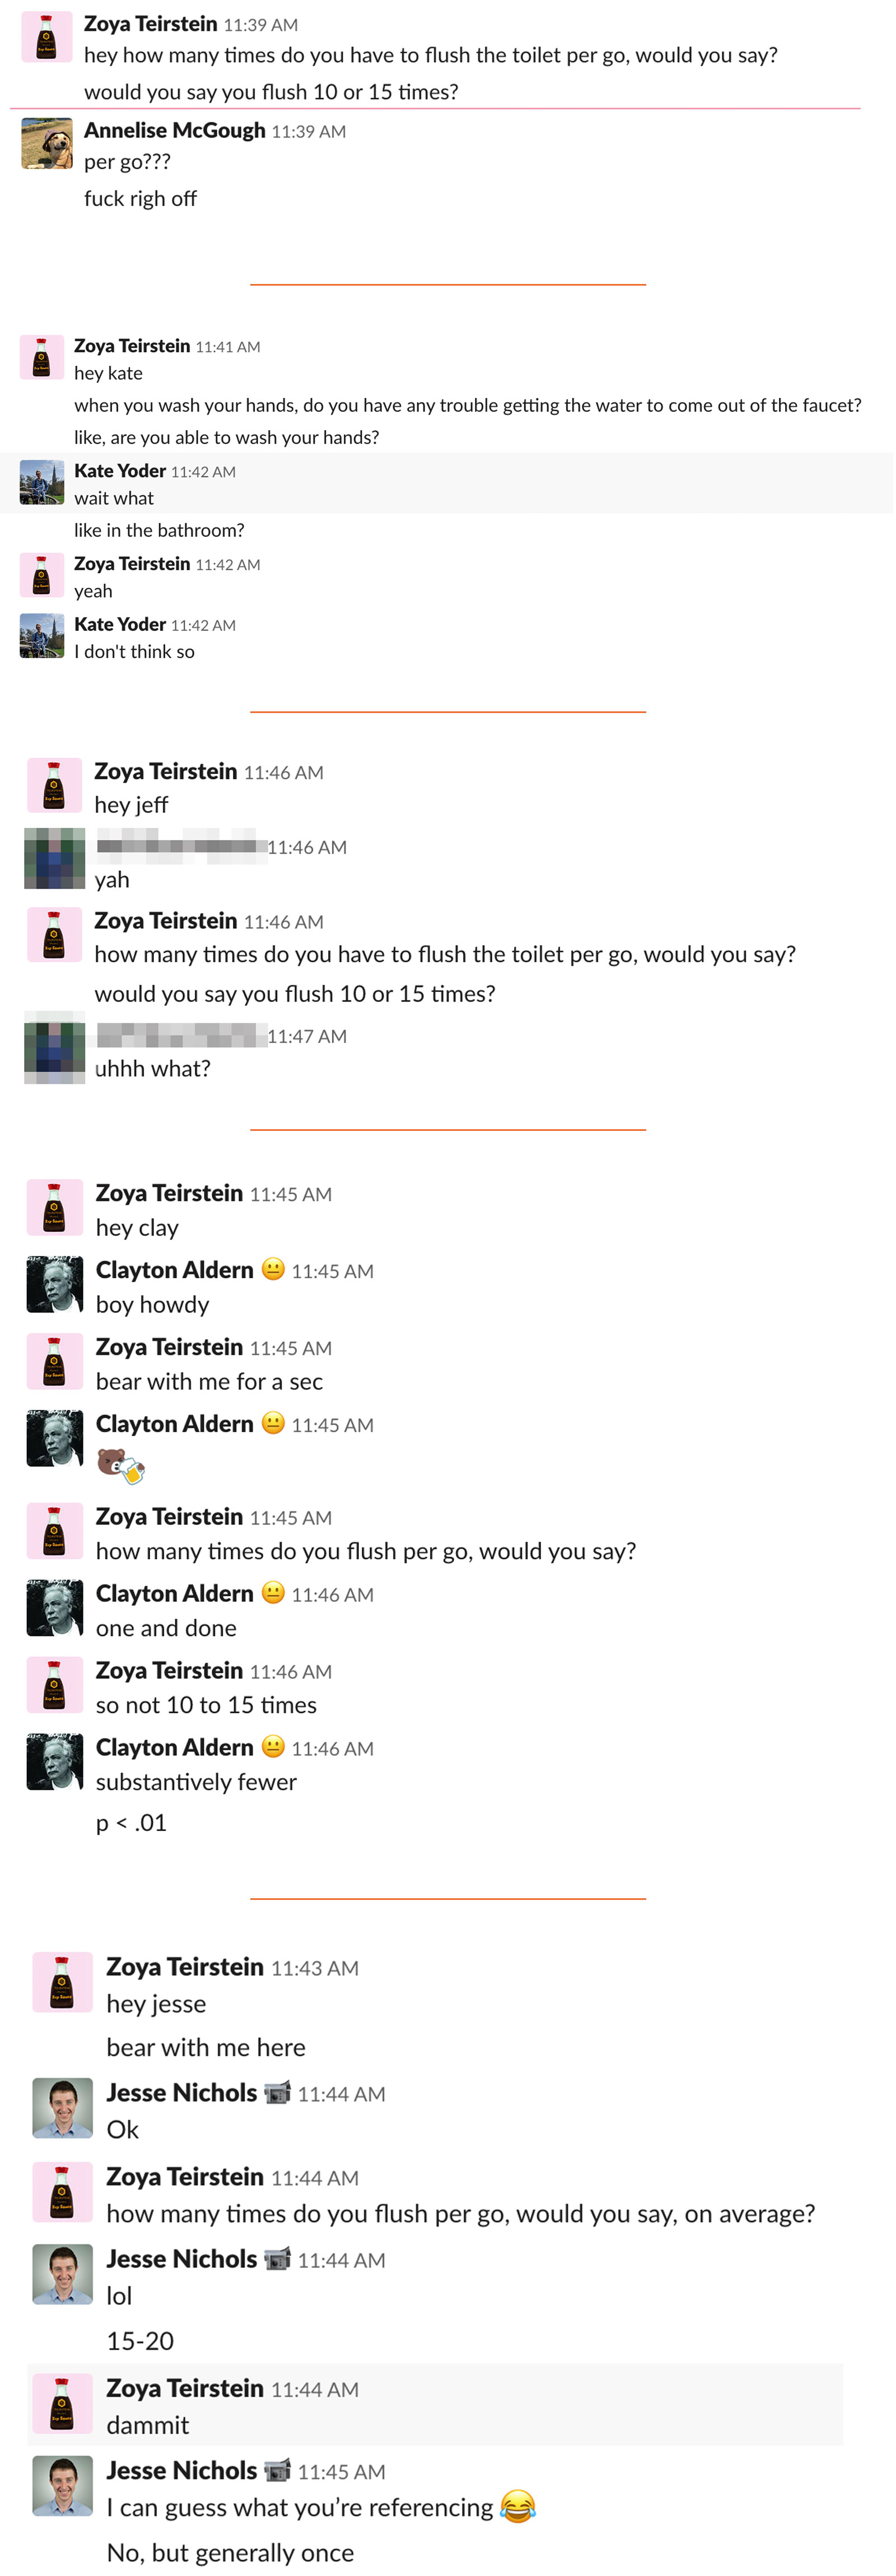
Task: Click Jesse Nichols' name above "Ok"
Action: coord(181,2093)
